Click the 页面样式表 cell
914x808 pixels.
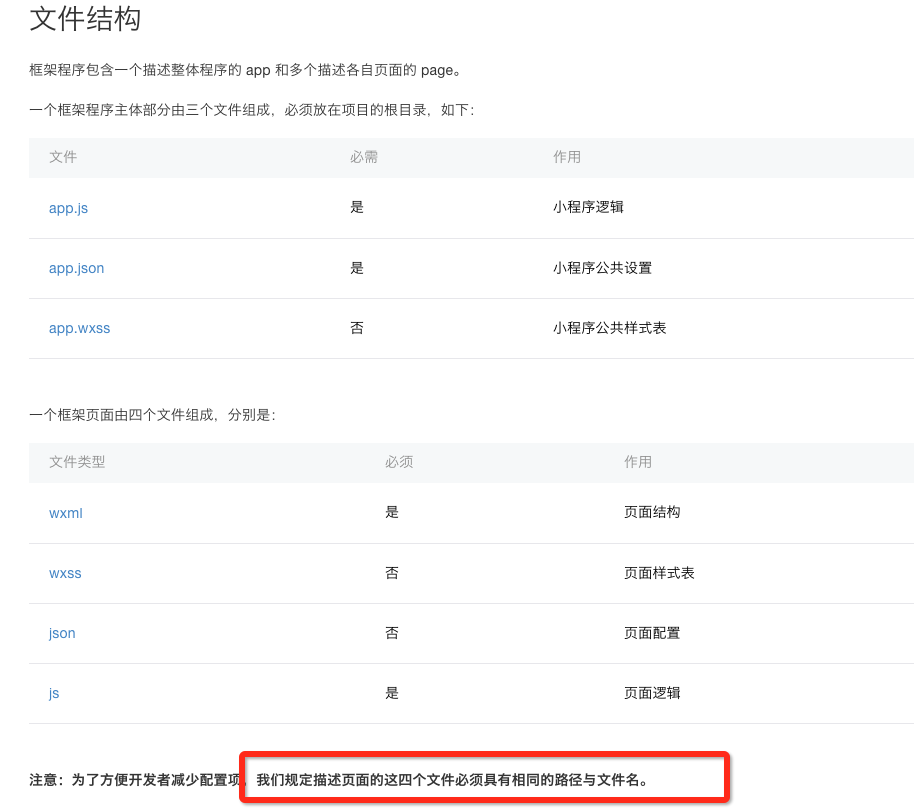(x=659, y=573)
